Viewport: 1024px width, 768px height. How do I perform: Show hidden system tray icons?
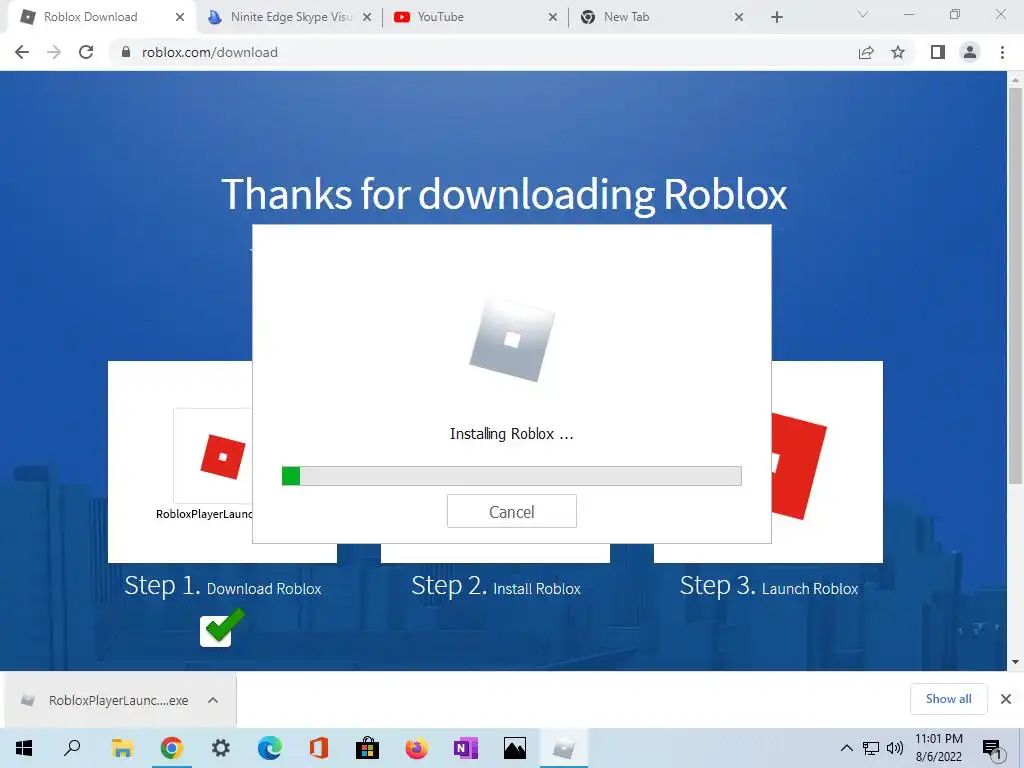[846, 748]
